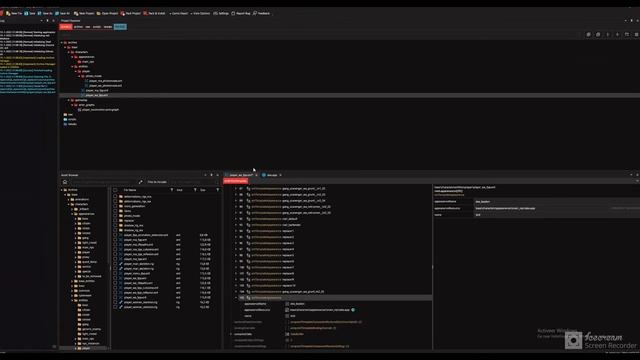Pin the Log panel
Image resolution: width=640 pixels, height=360 pixels.
47,20
